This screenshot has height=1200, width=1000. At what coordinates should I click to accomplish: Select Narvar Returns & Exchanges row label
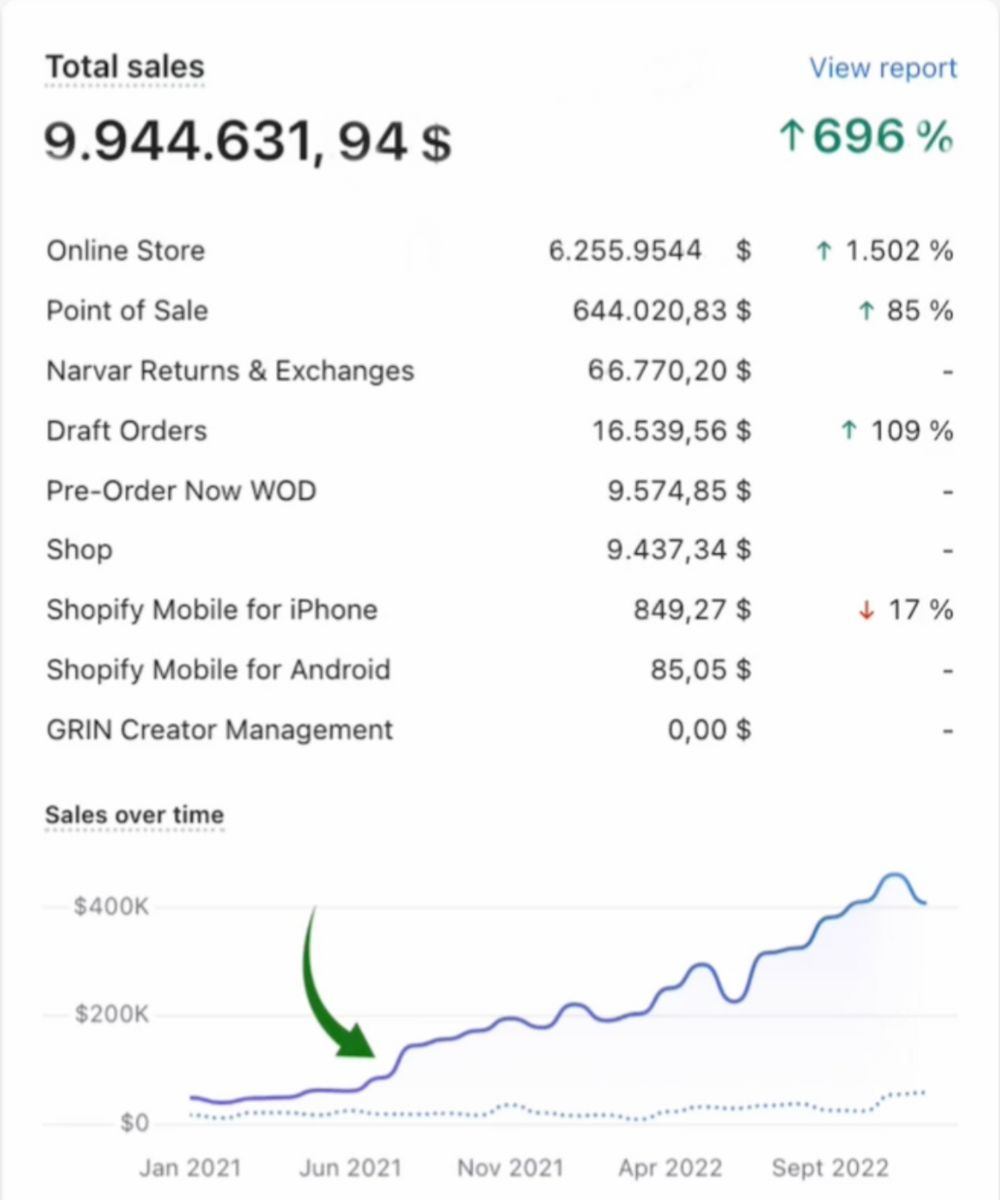point(230,371)
